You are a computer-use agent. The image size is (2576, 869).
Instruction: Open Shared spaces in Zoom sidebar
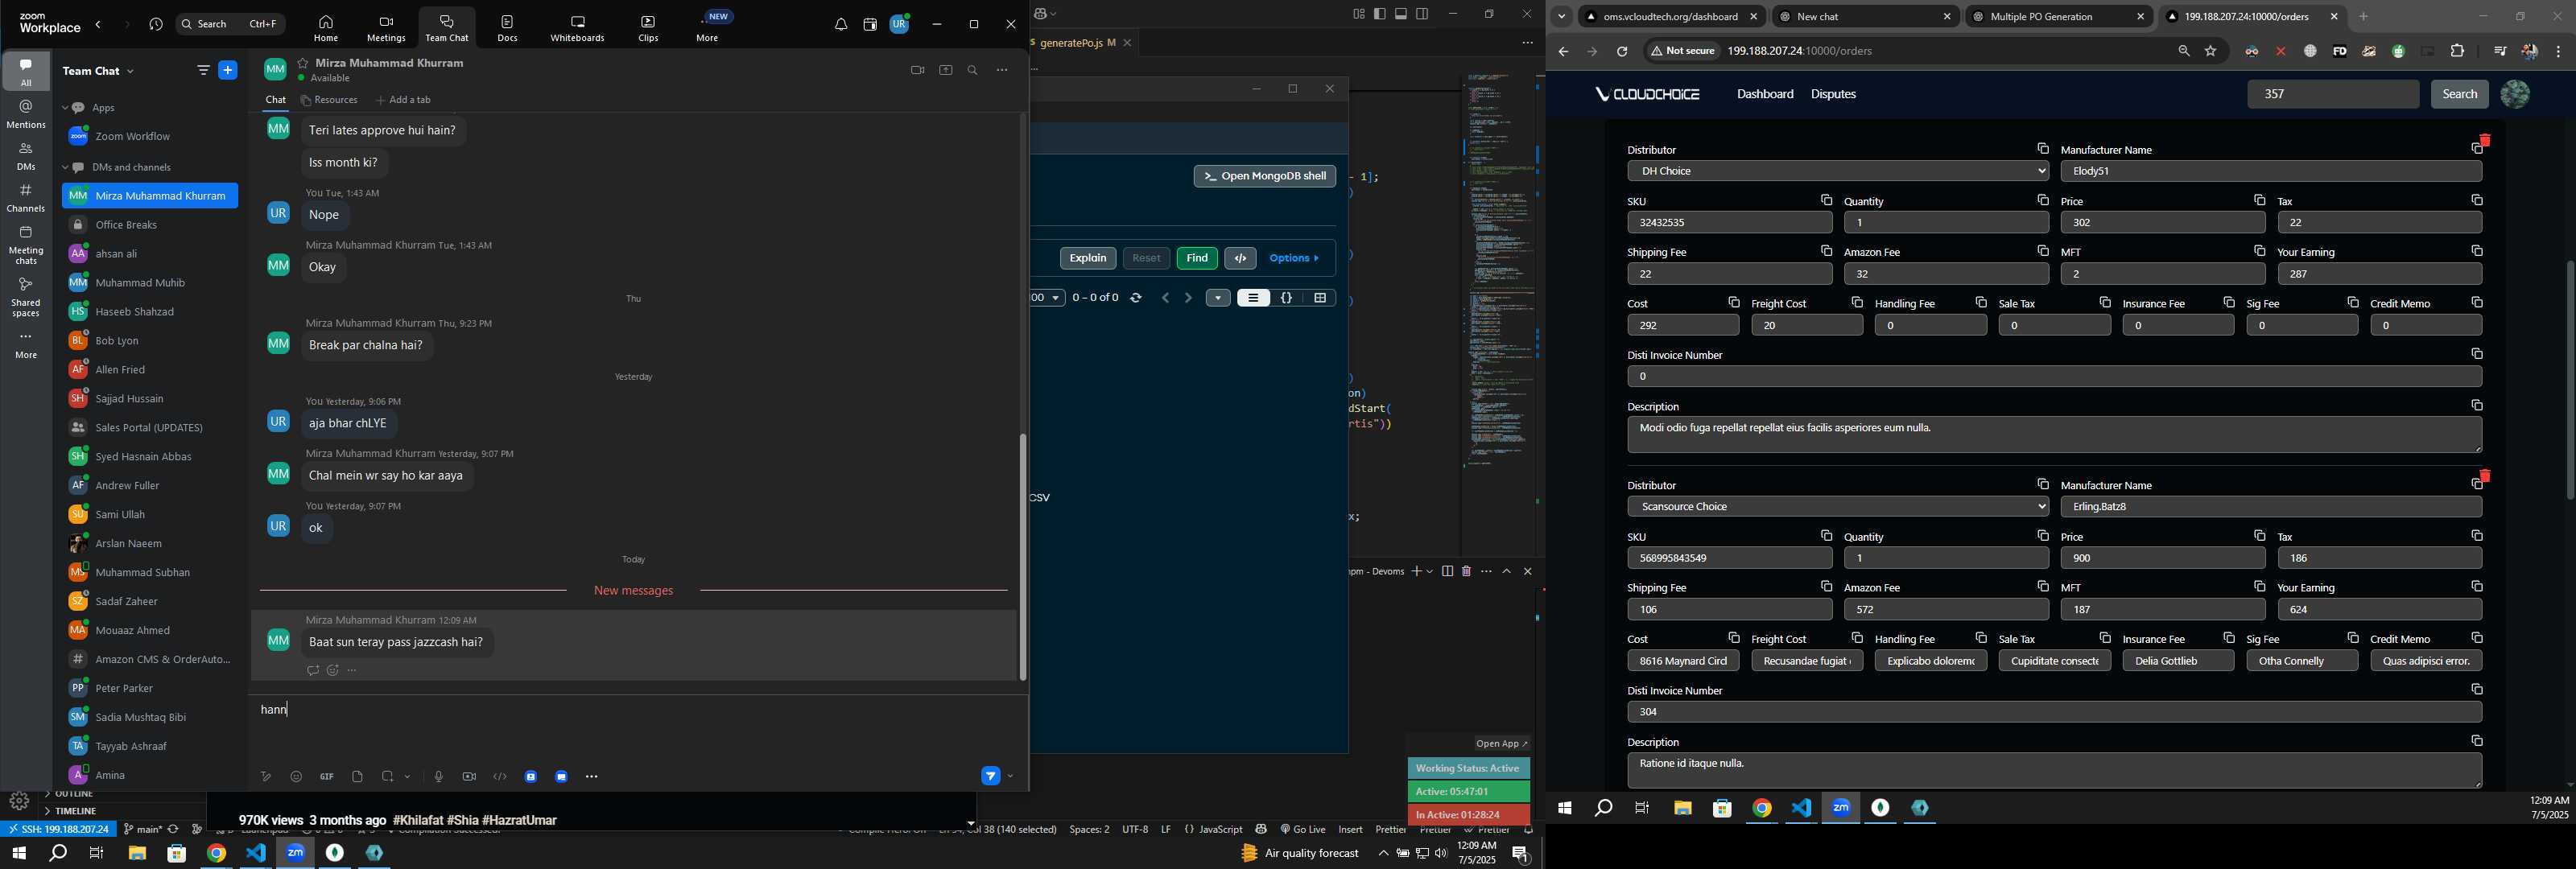[26, 297]
